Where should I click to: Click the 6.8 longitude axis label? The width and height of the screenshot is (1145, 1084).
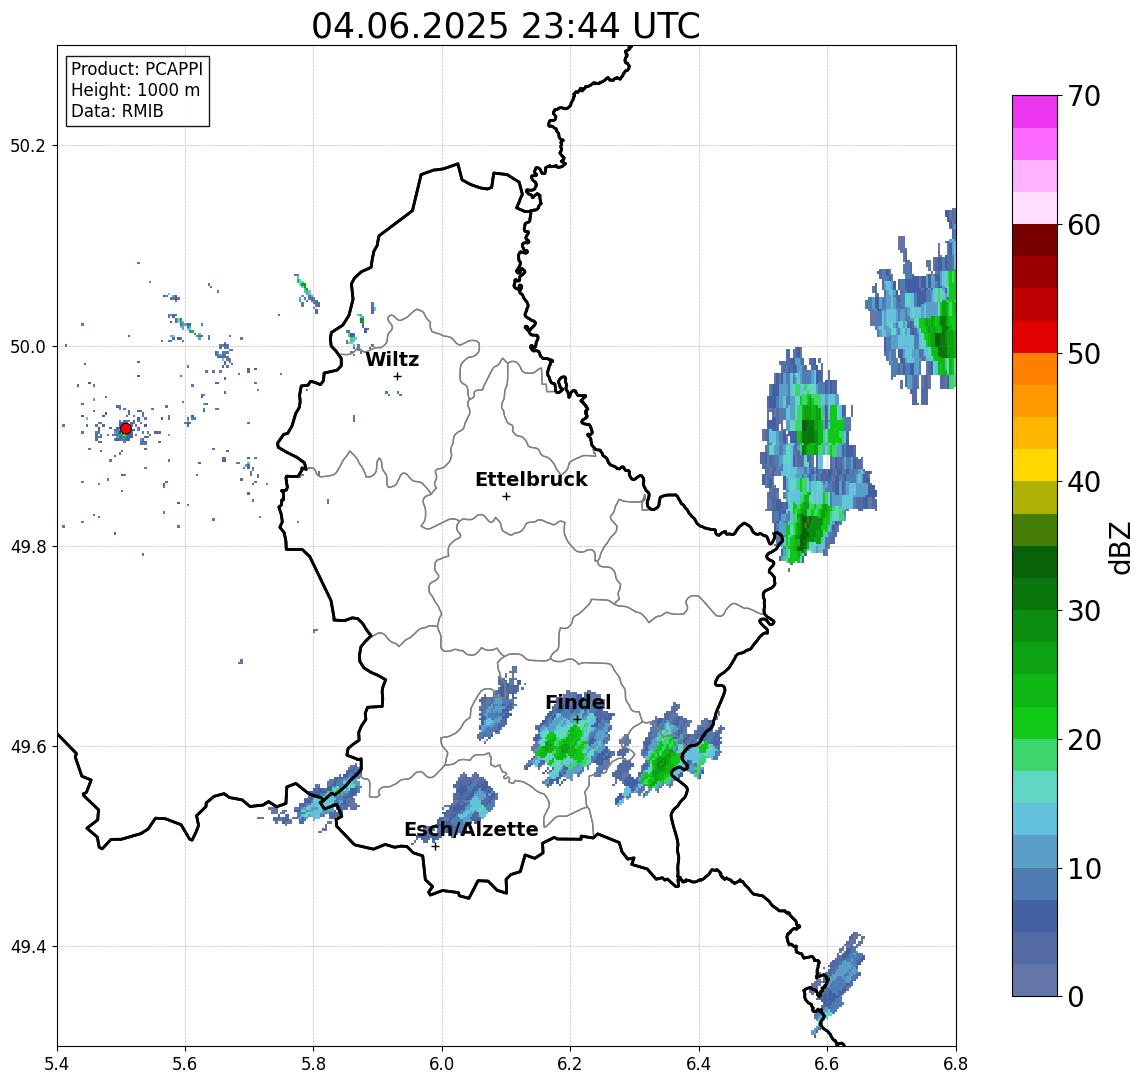955,1064
